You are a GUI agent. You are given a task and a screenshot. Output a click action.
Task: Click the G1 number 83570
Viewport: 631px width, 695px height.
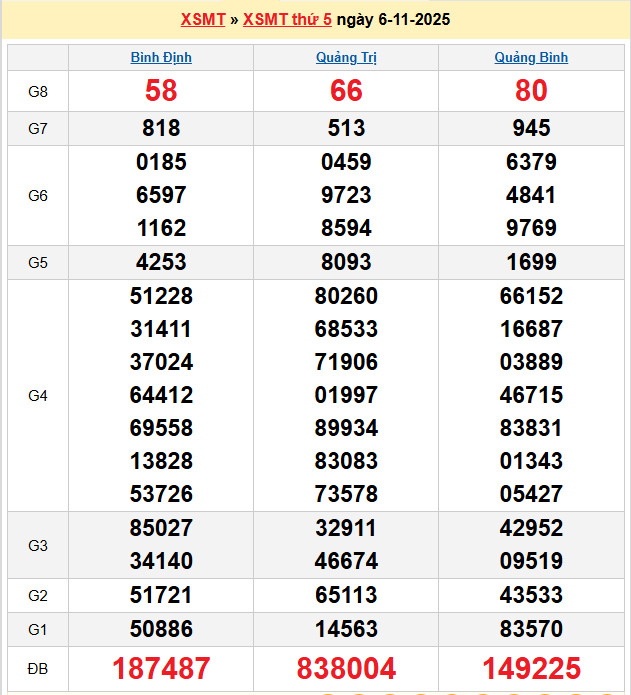pos(531,629)
